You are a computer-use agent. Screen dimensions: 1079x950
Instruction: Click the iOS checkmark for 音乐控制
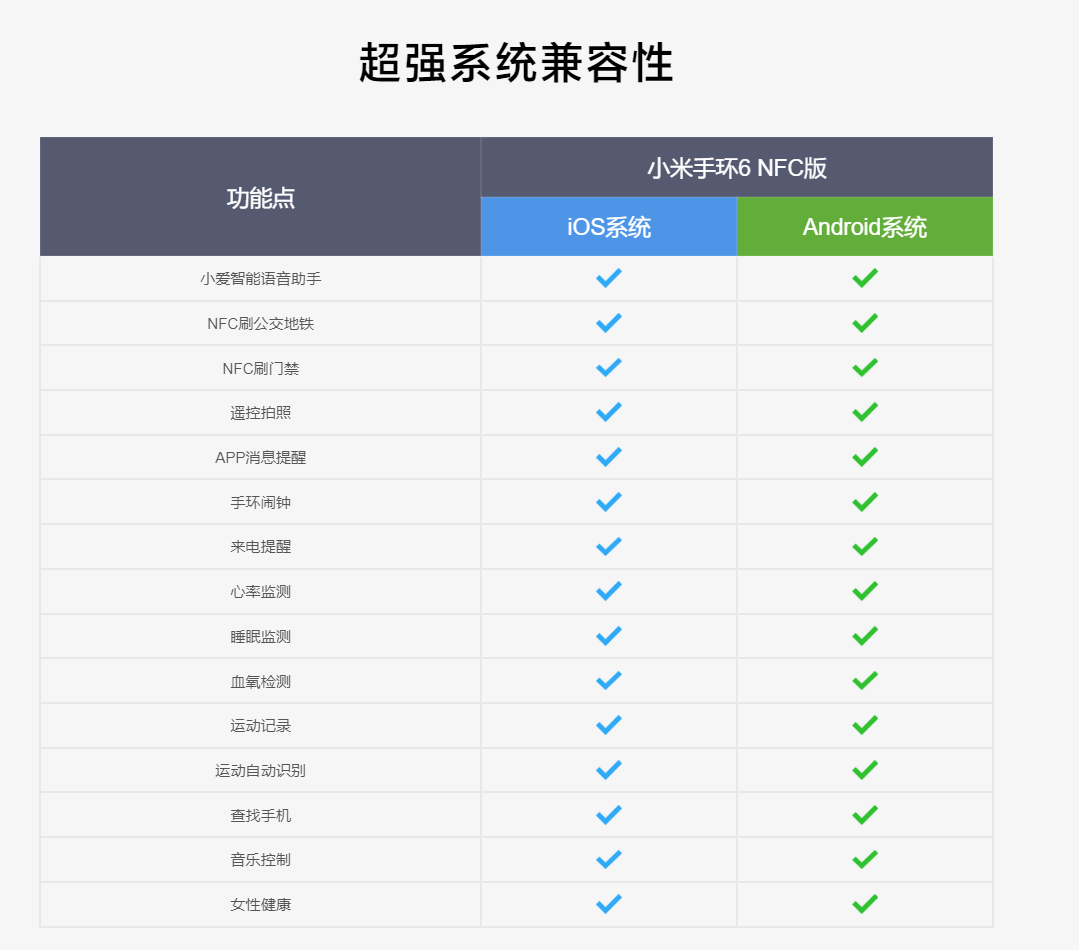coord(608,859)
